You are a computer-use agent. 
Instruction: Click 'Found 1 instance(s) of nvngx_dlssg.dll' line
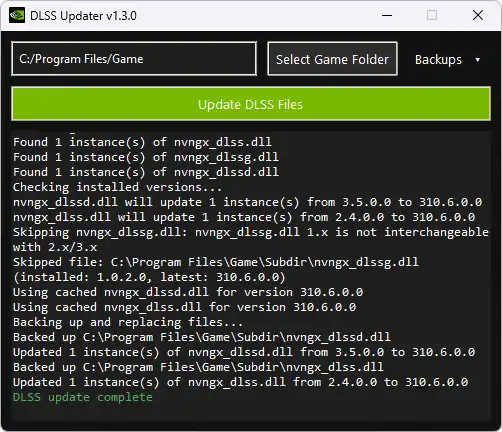(146, 157)
